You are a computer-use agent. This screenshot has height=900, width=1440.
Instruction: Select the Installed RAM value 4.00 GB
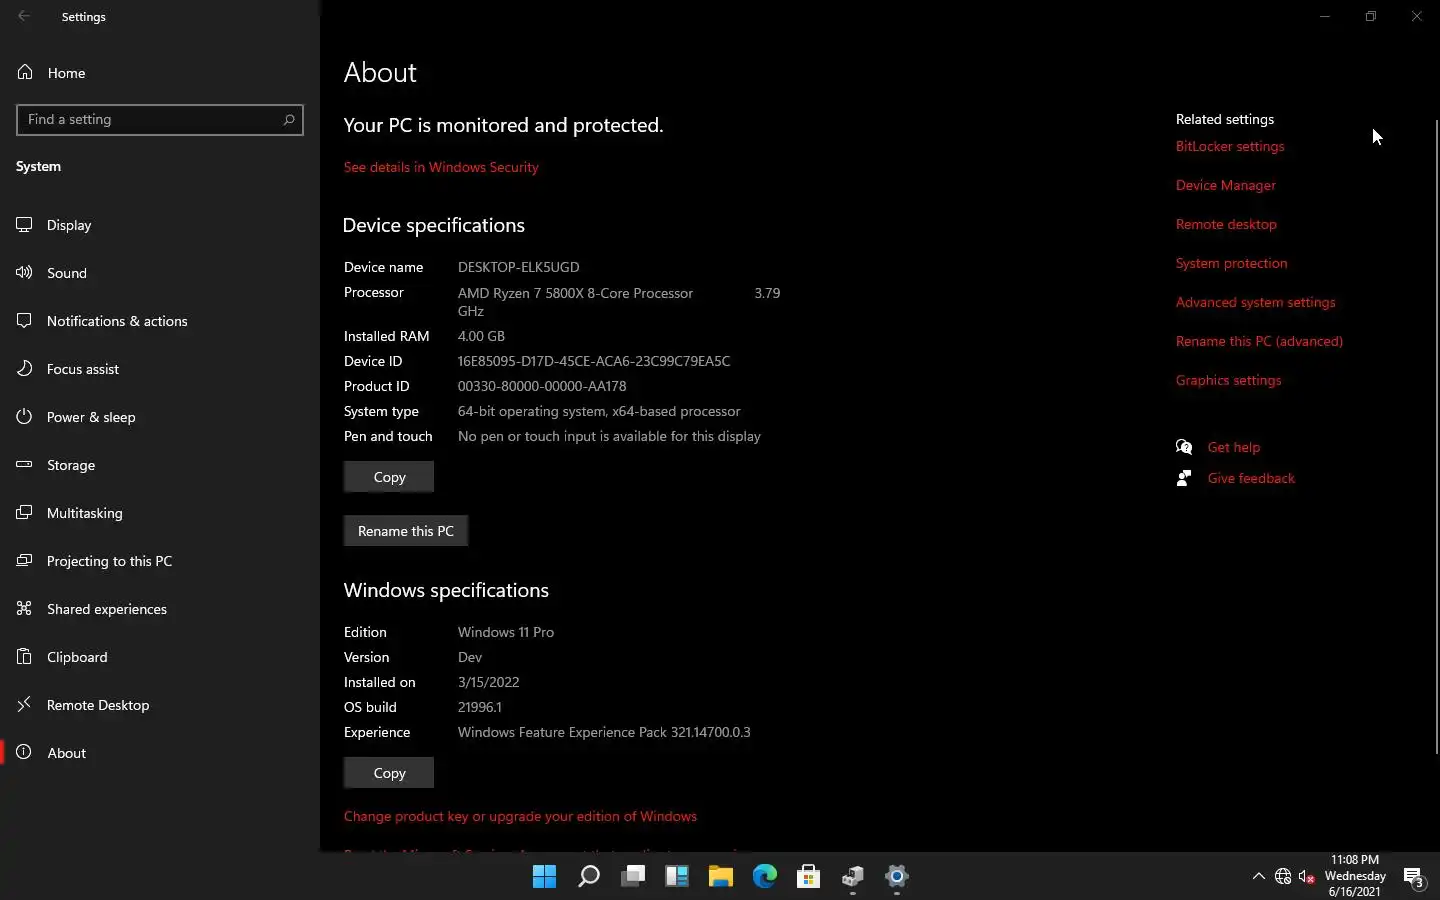pyautogui.click(x=481, y=336)
